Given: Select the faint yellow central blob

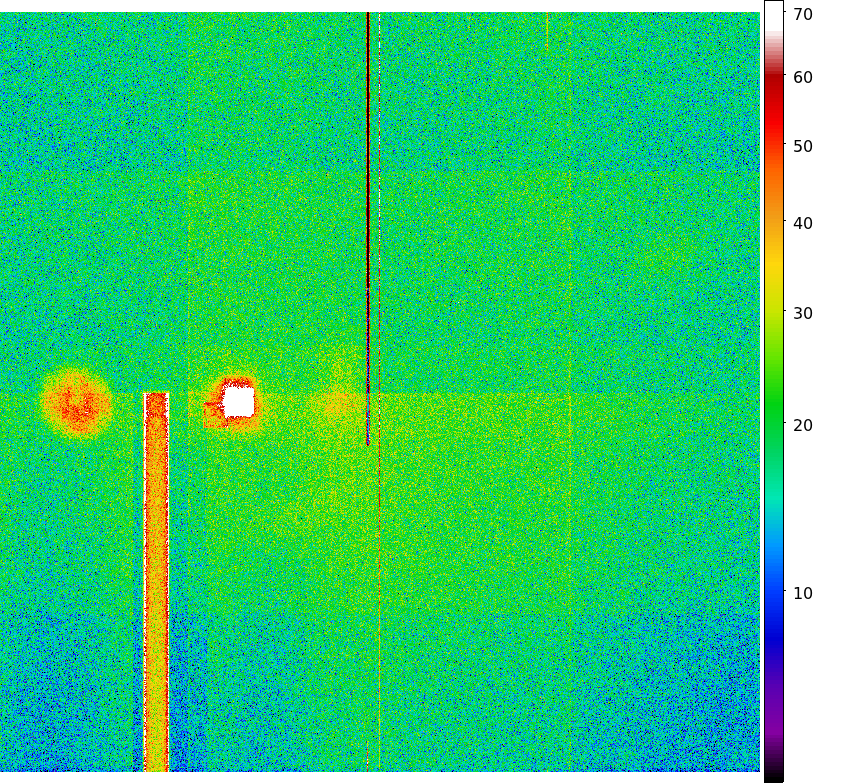Looking at the screenshot, I should click(x=336, y=404).
